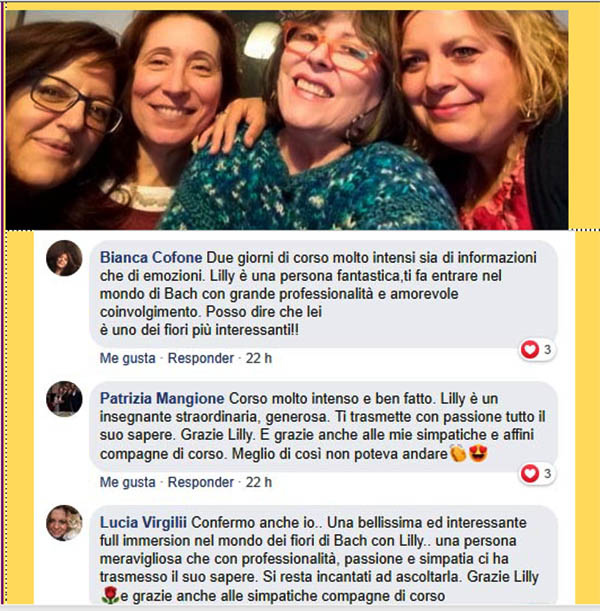This screenshot has height=611, width=600.
Task: Click Bianca Cofone's comment text bubble
Action: click(323, 294)
